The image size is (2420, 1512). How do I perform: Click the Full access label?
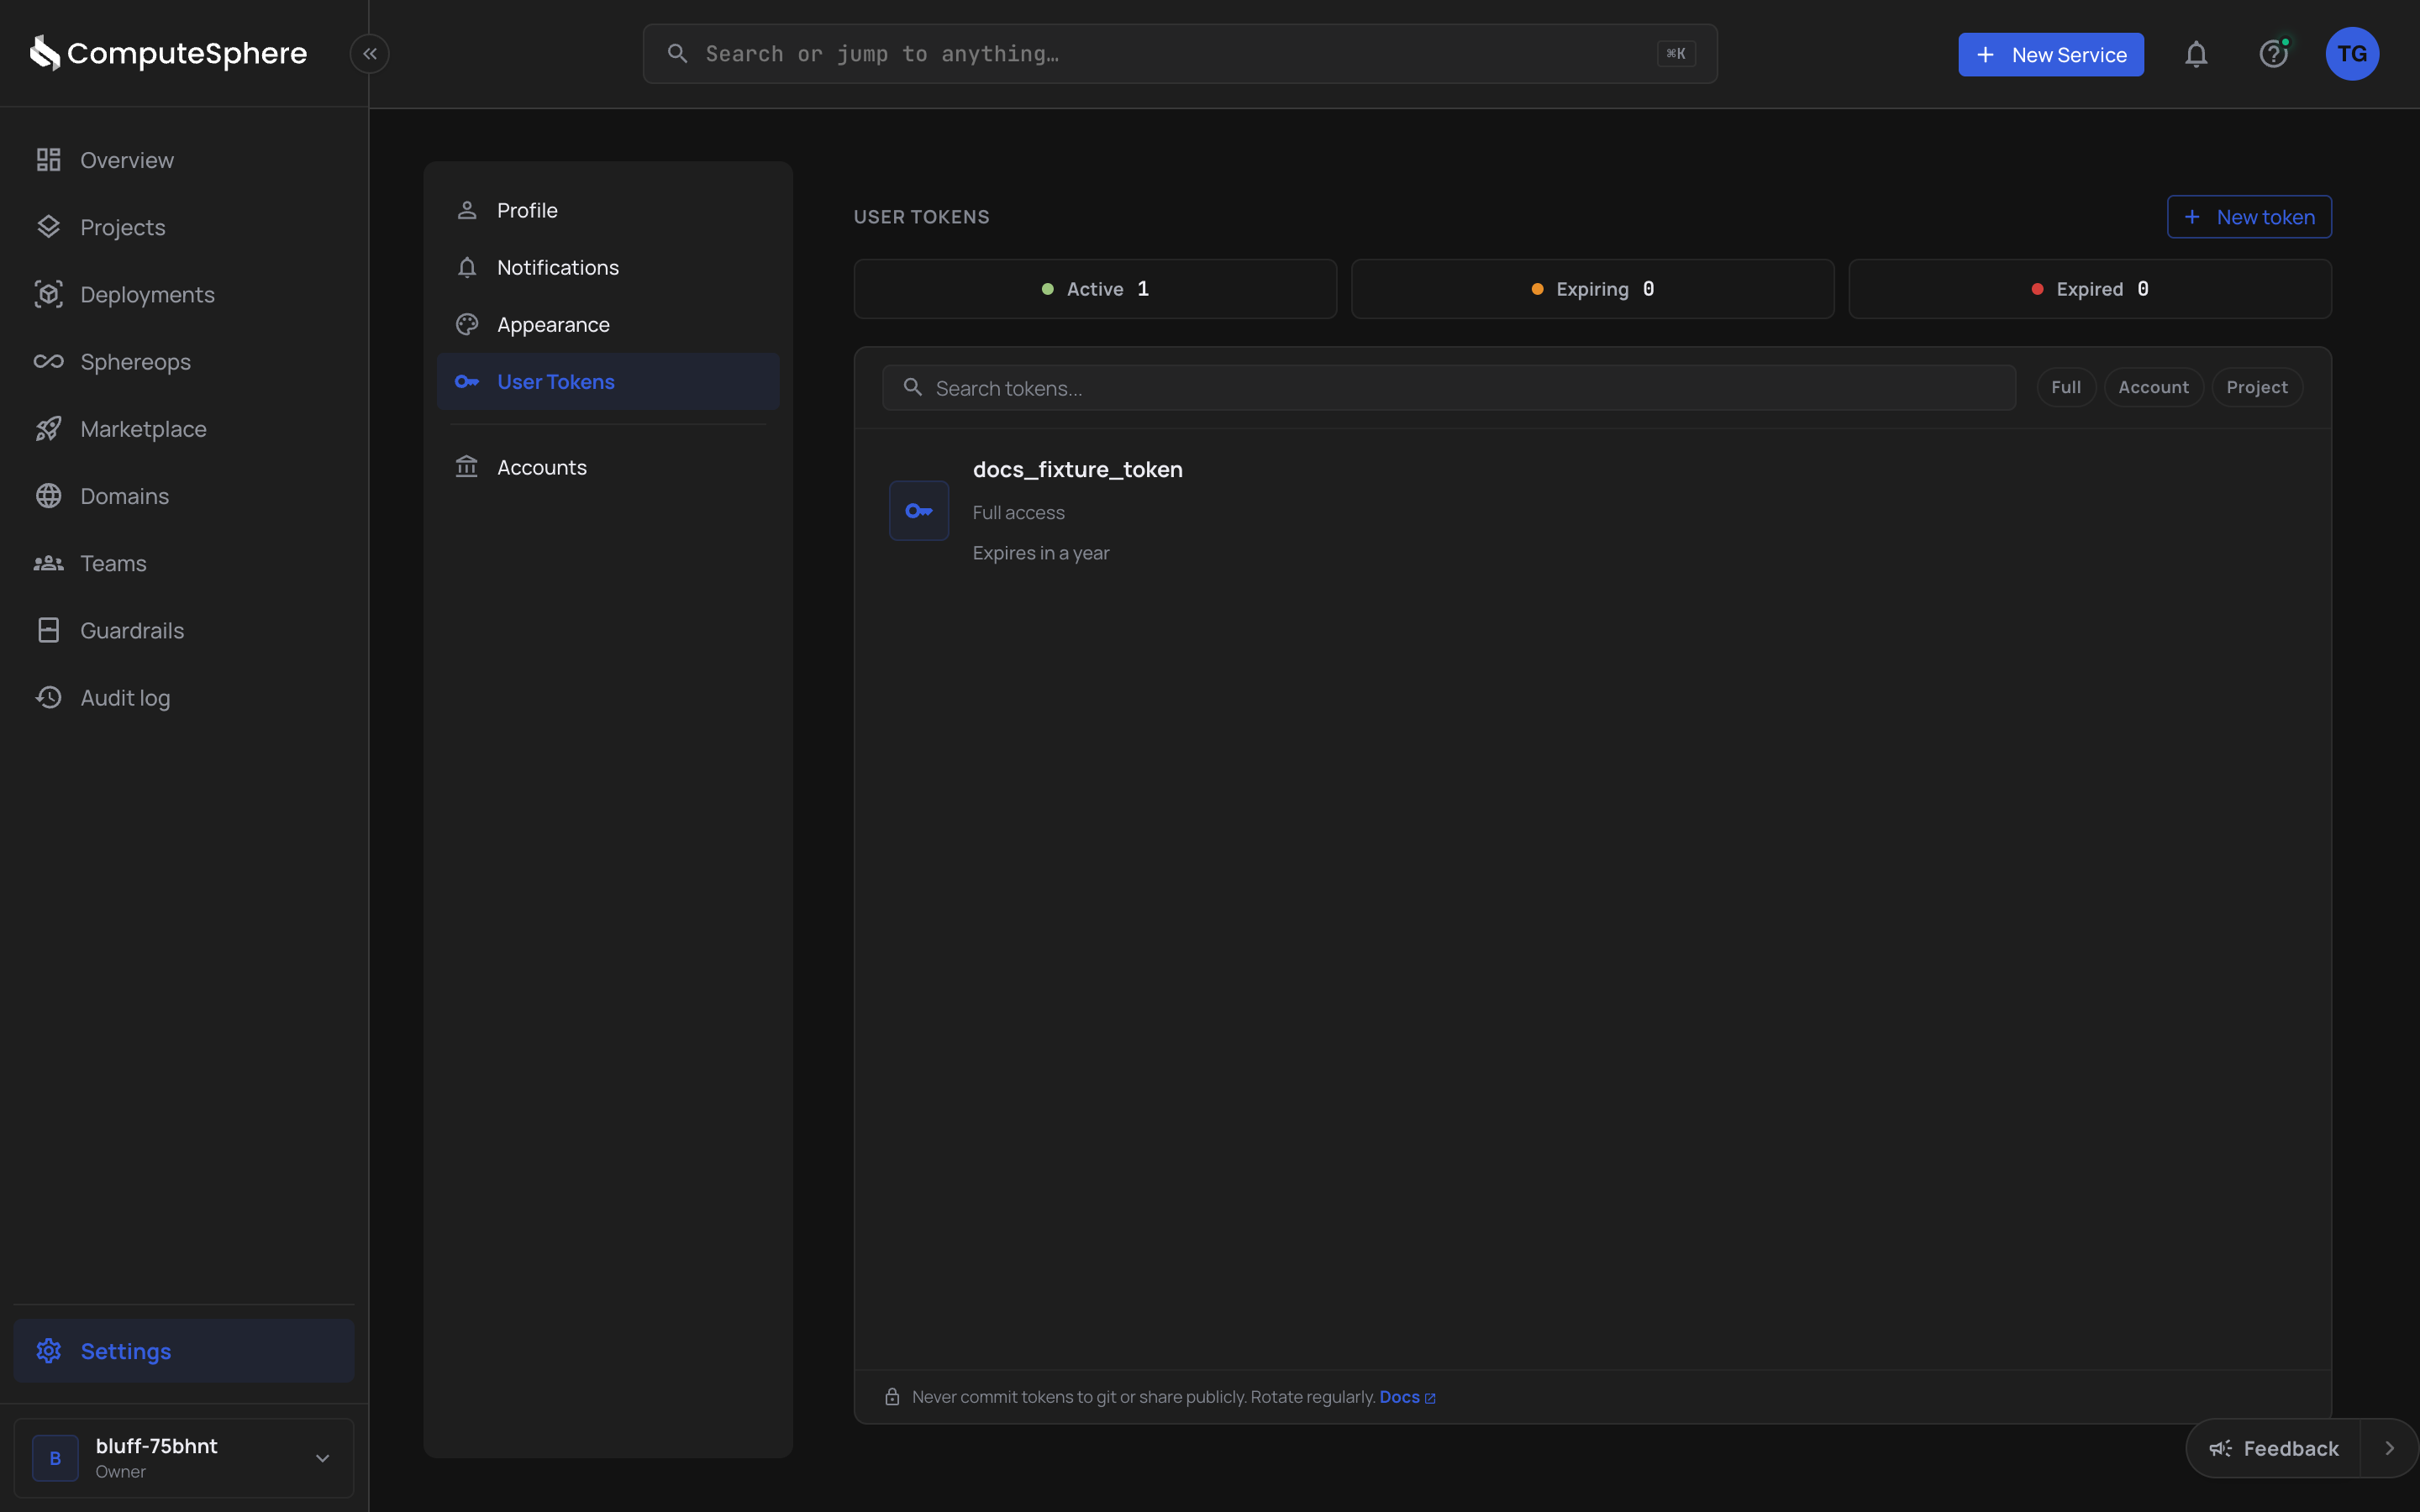pyautogui.click(x=1018, y=512)
